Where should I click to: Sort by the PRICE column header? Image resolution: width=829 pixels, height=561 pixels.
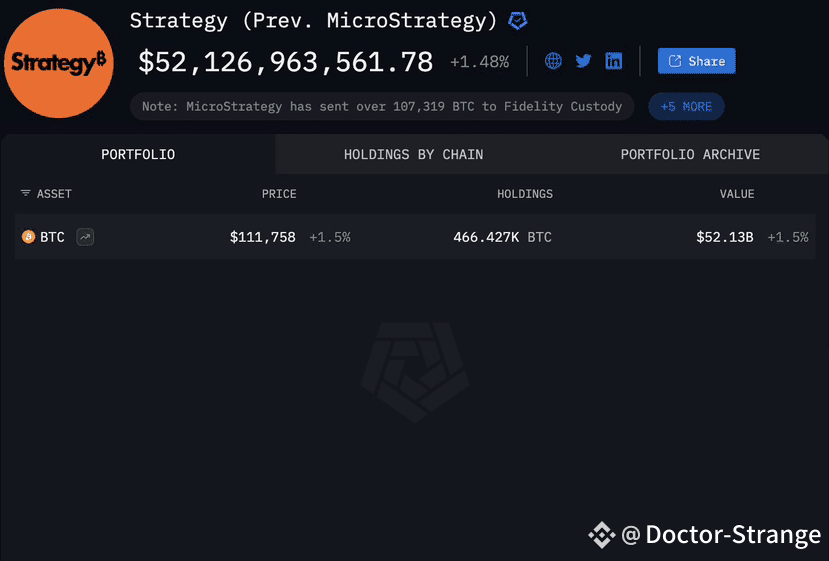click(x=279, y=194)
